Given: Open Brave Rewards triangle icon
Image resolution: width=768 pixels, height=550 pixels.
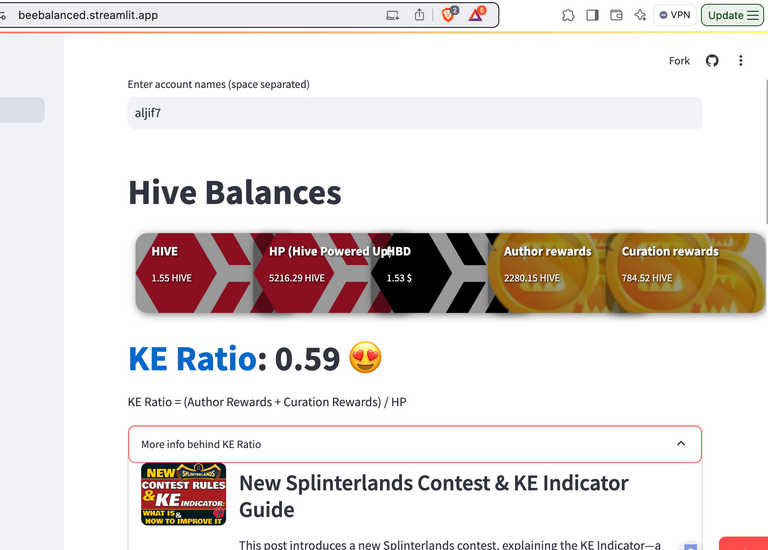Looking at the screenshot, I should click(x=476, y=15).
